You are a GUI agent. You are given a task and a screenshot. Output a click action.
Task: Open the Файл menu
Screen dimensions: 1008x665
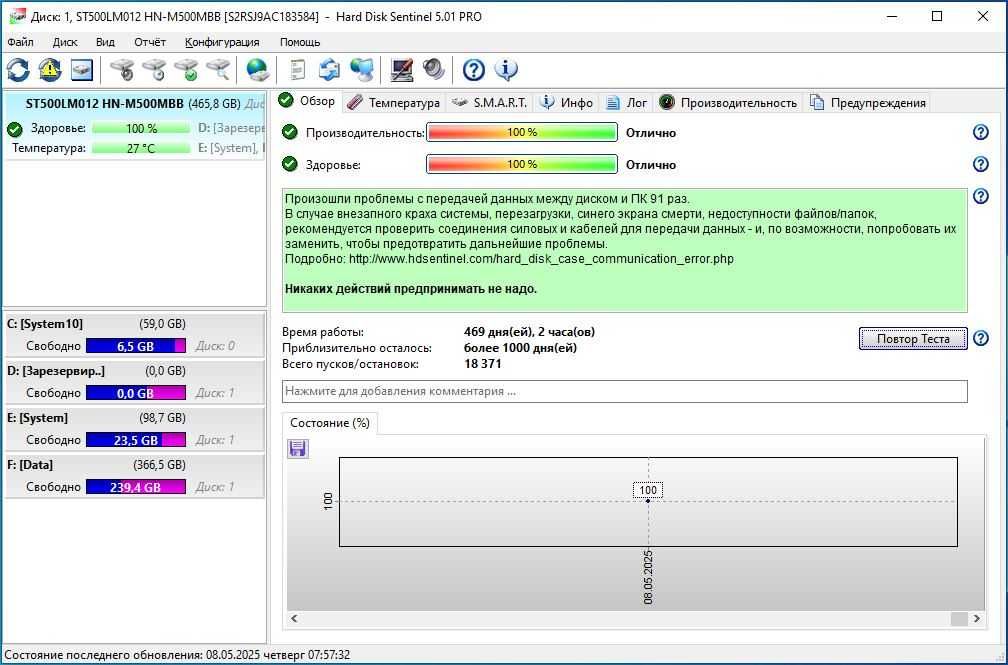(21, 42)
